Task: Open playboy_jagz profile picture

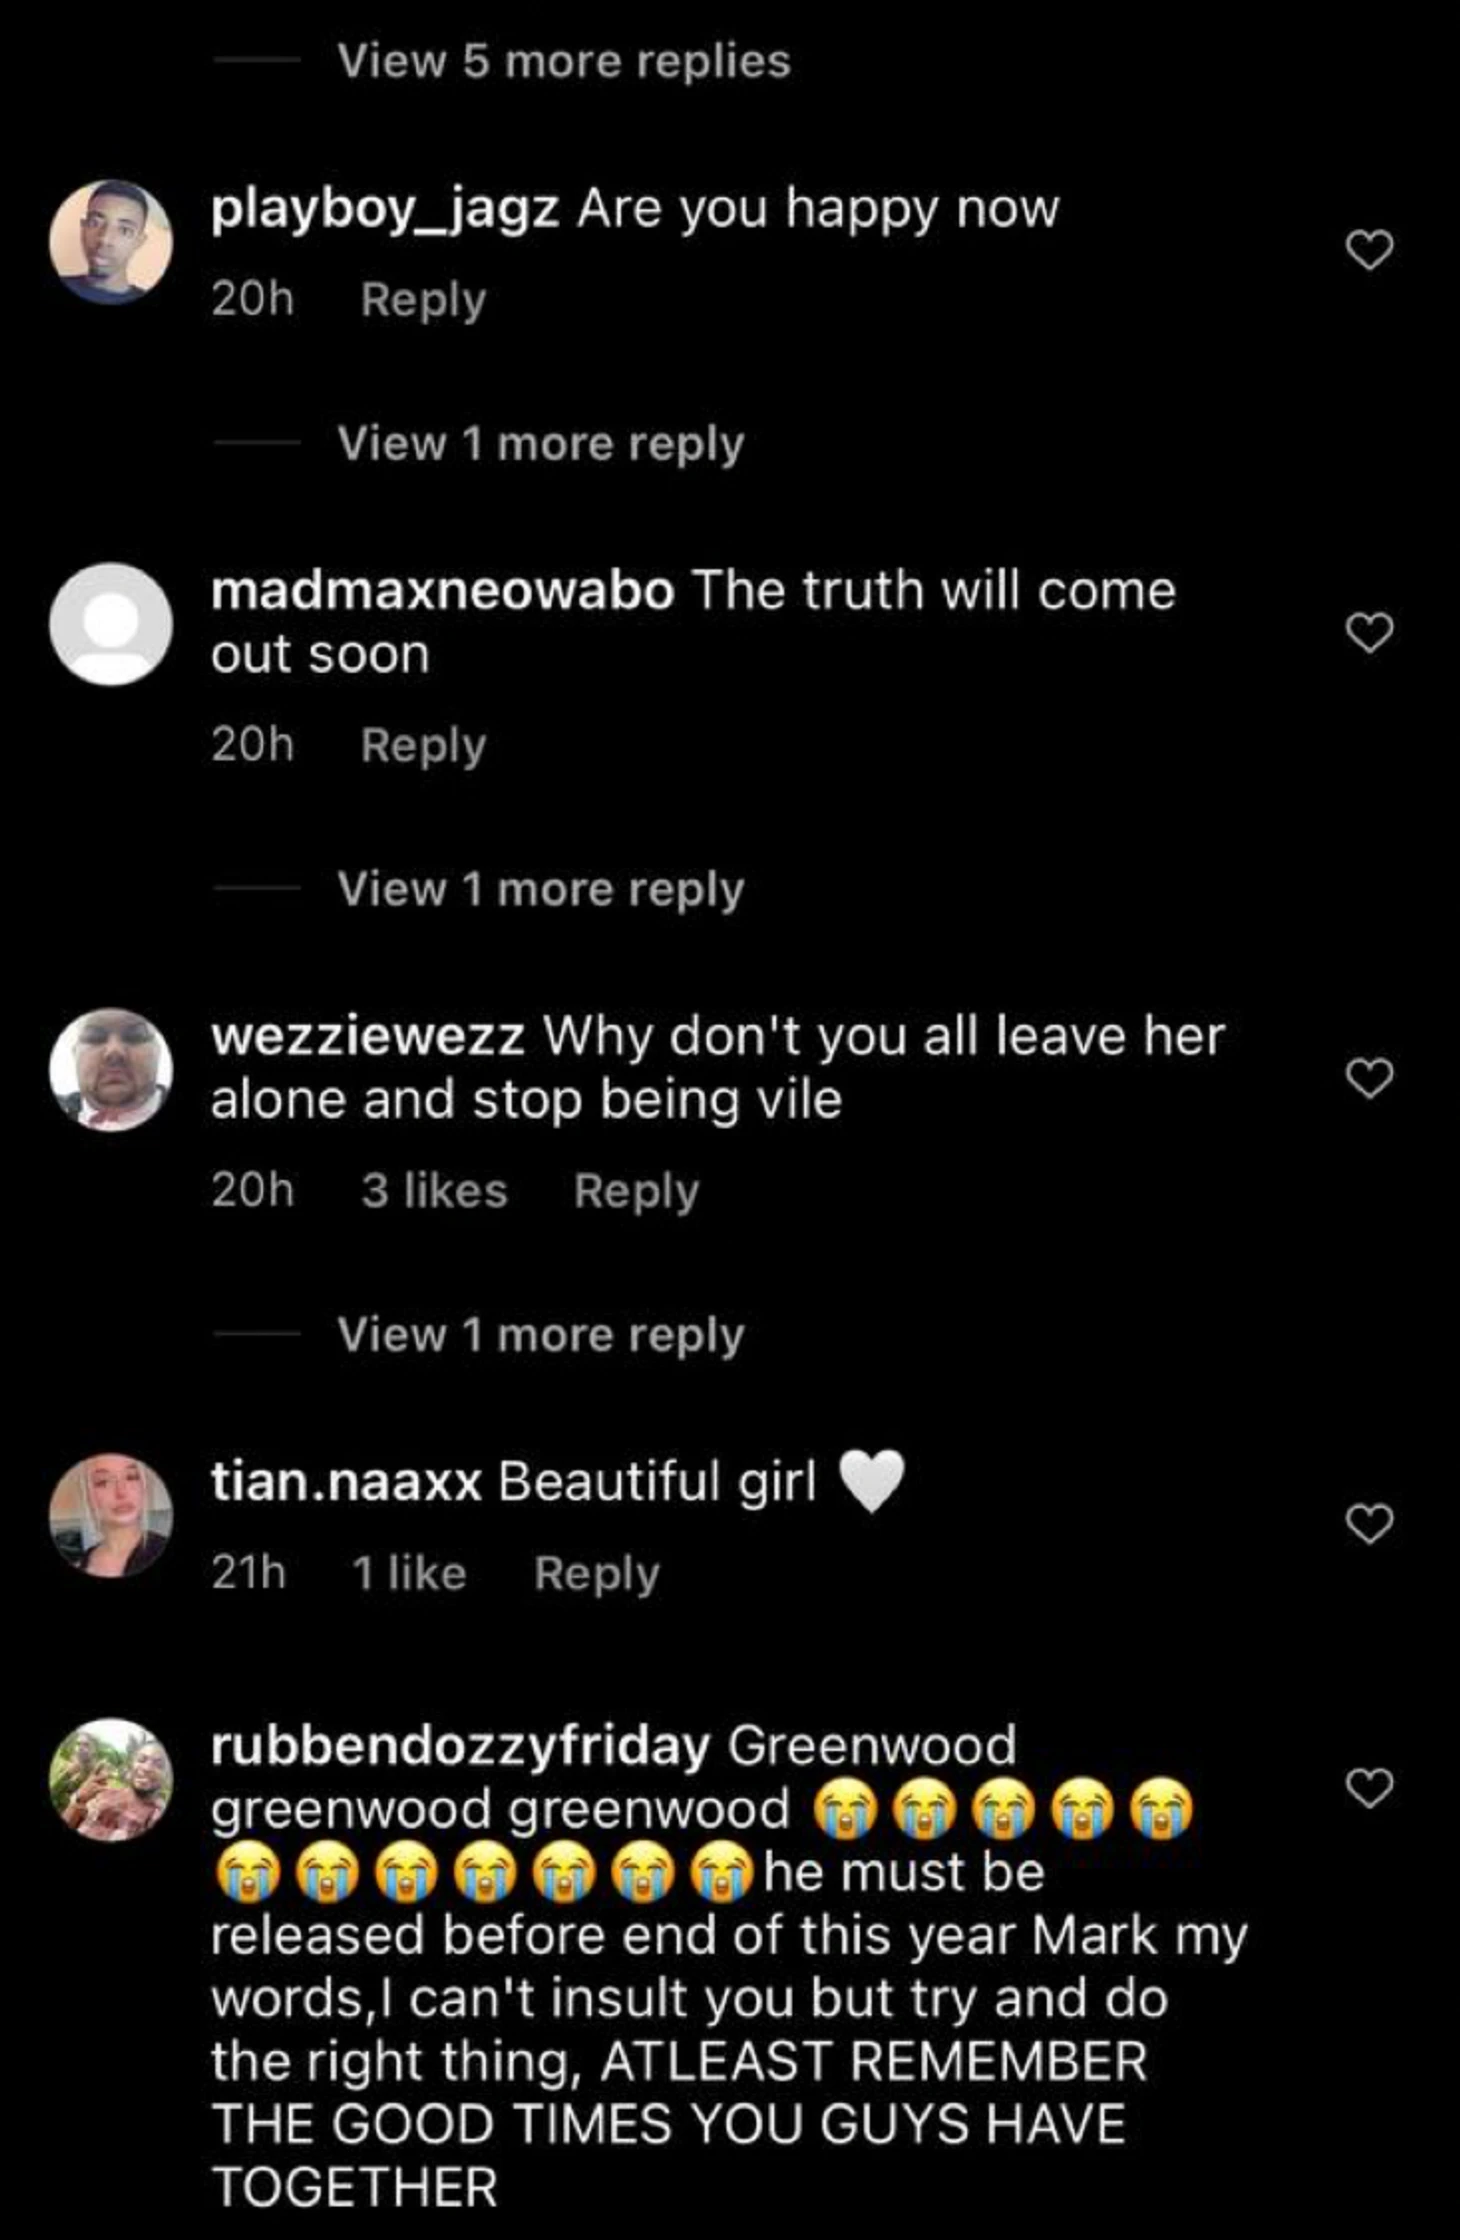Action: (111, 241)
